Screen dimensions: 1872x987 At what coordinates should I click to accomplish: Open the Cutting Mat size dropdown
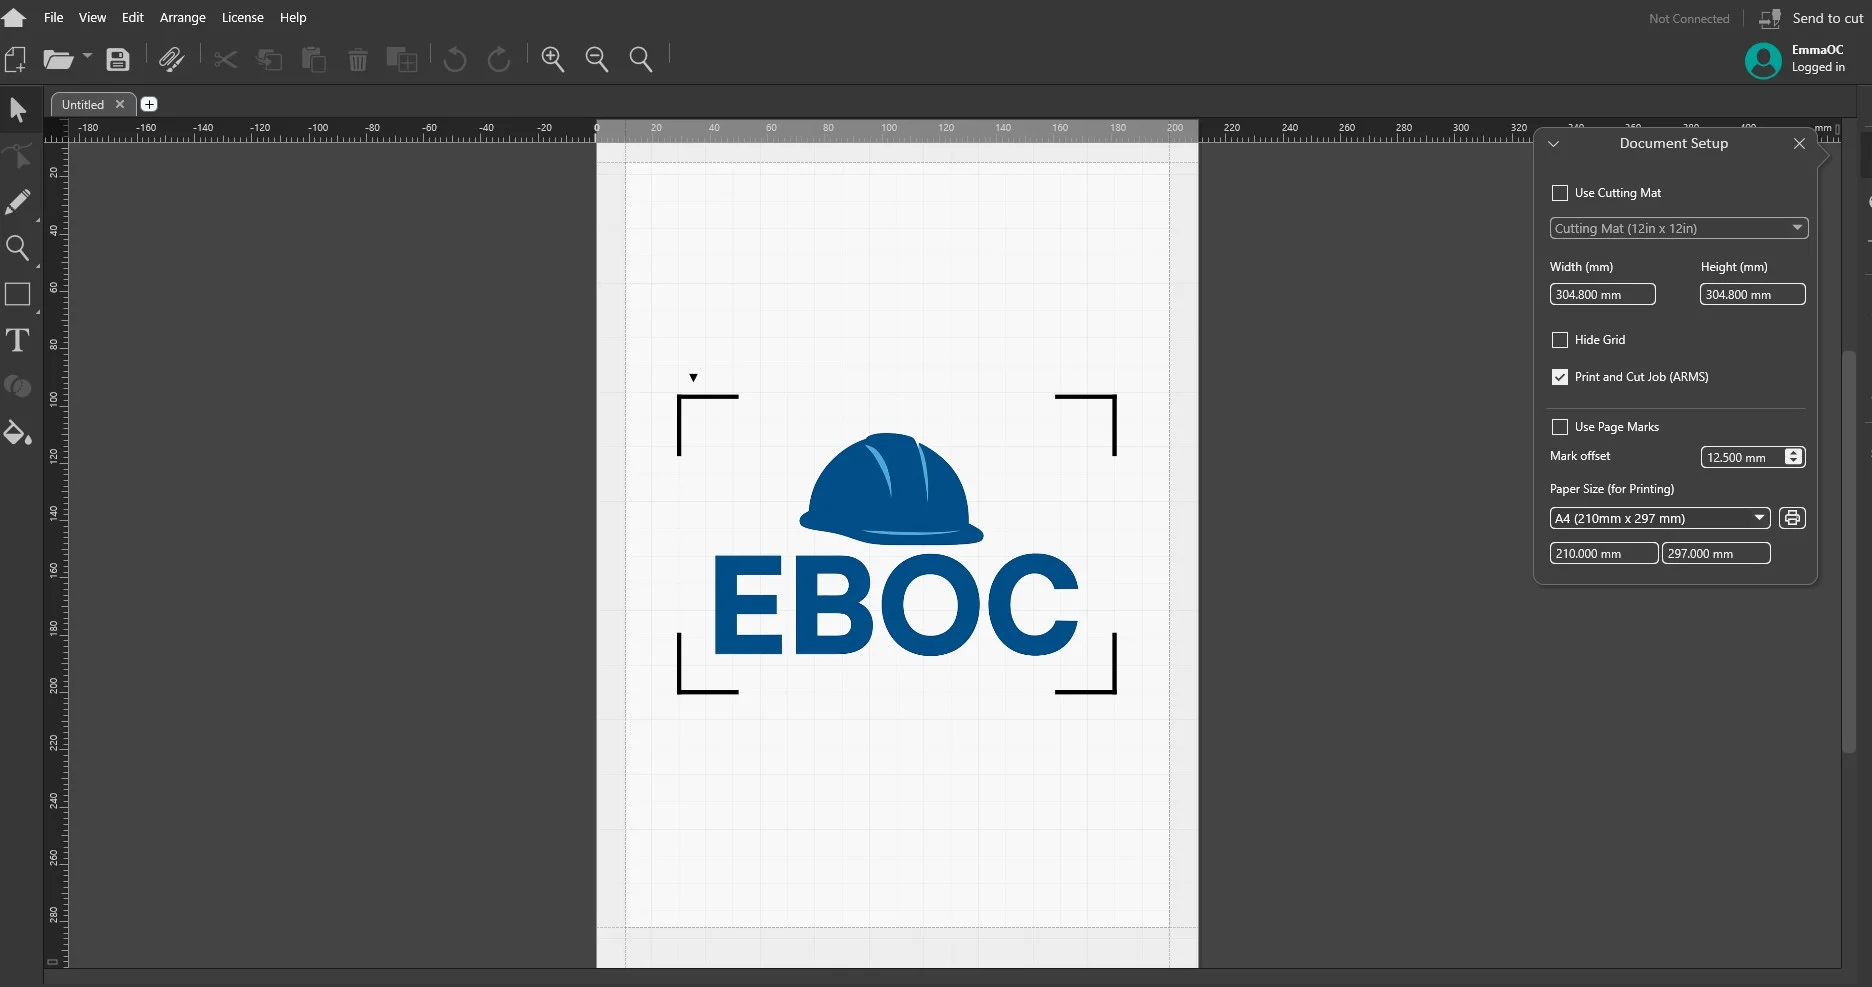click(1679, 228)
